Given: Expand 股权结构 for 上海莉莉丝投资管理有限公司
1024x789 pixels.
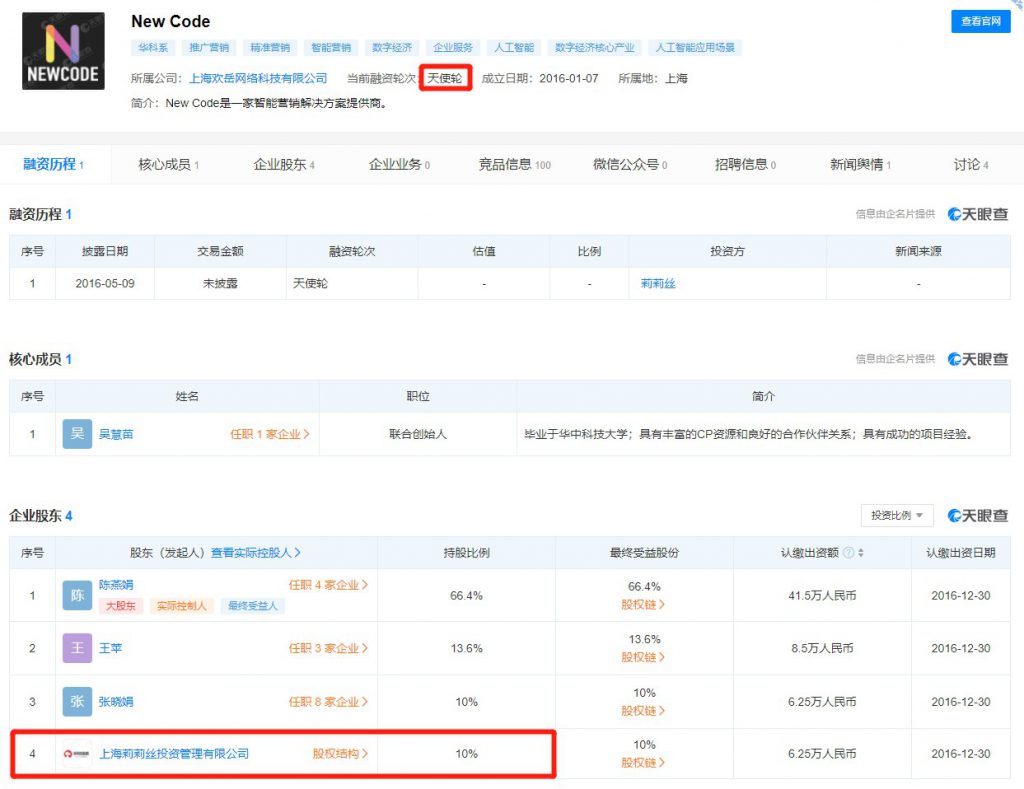Looking at the screenshot, I should click(x=340, y=754).
